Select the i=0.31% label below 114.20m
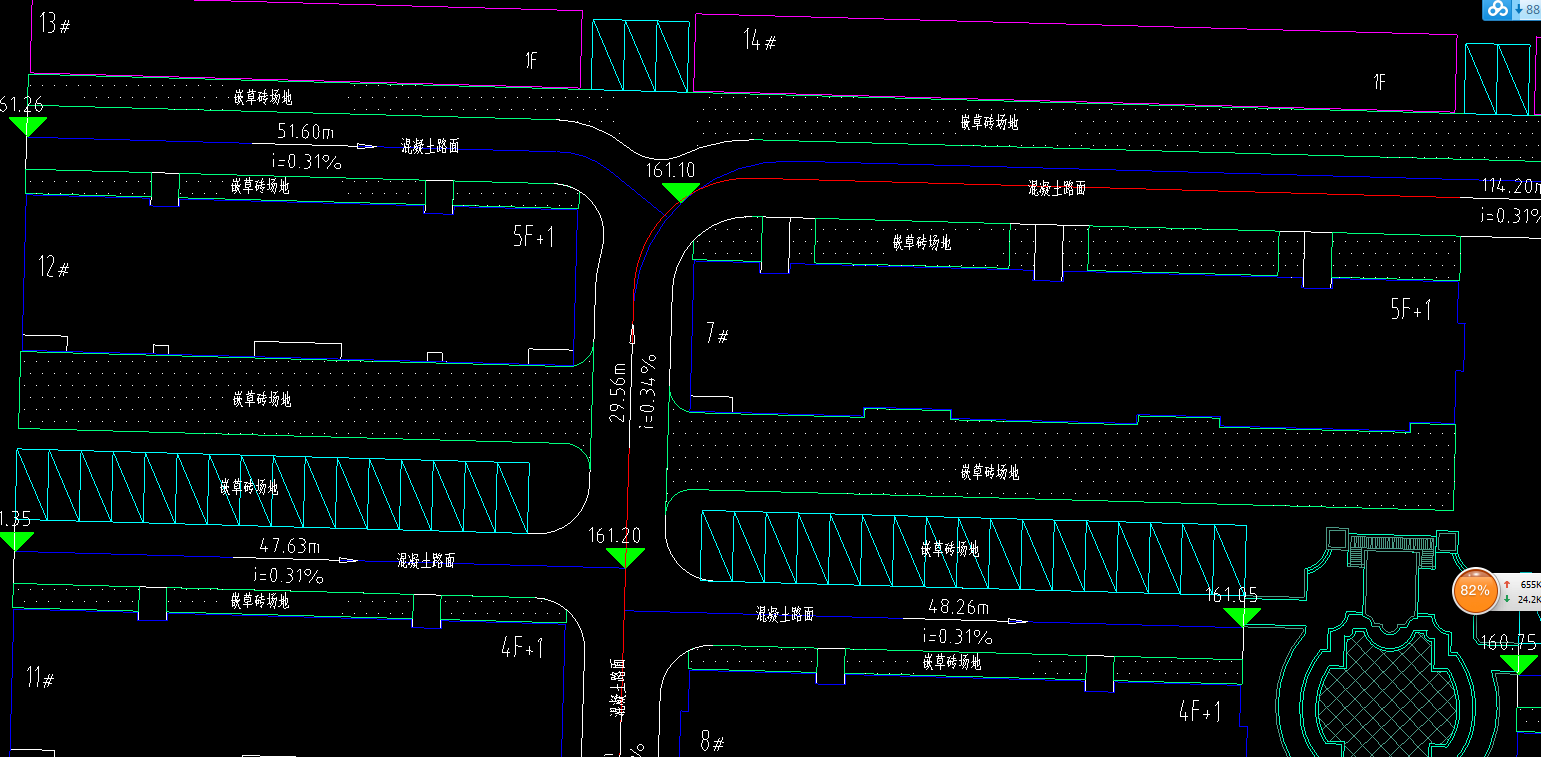 click(1511, 216)
